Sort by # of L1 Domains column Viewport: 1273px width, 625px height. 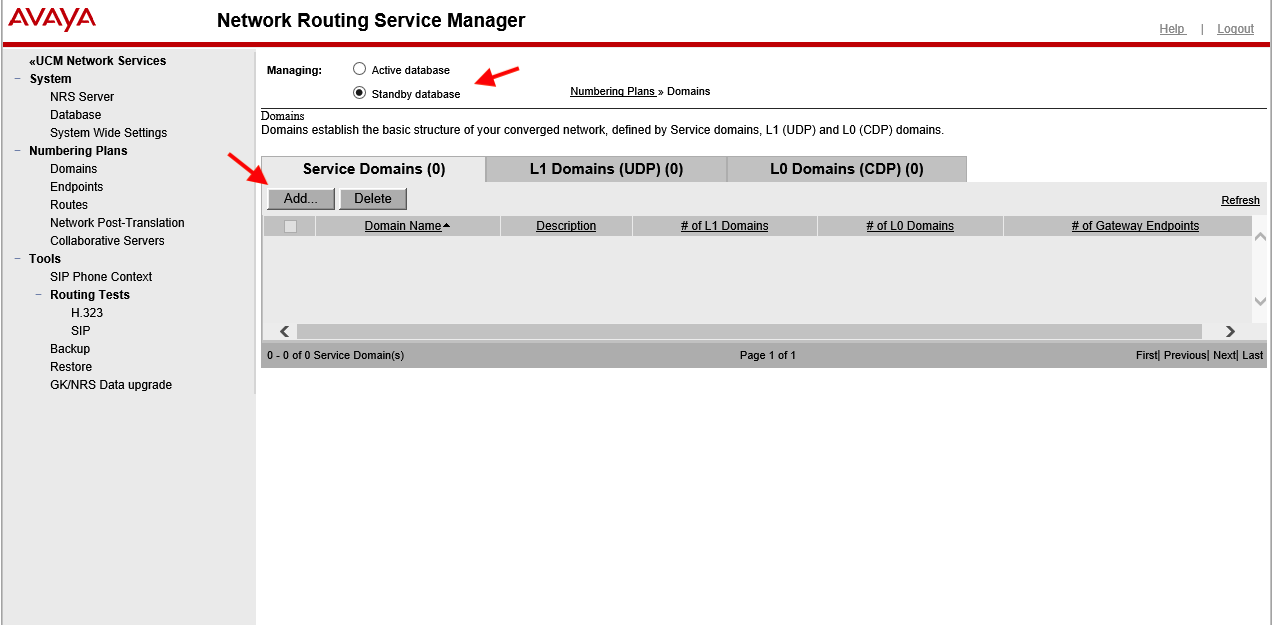(724, 226)
